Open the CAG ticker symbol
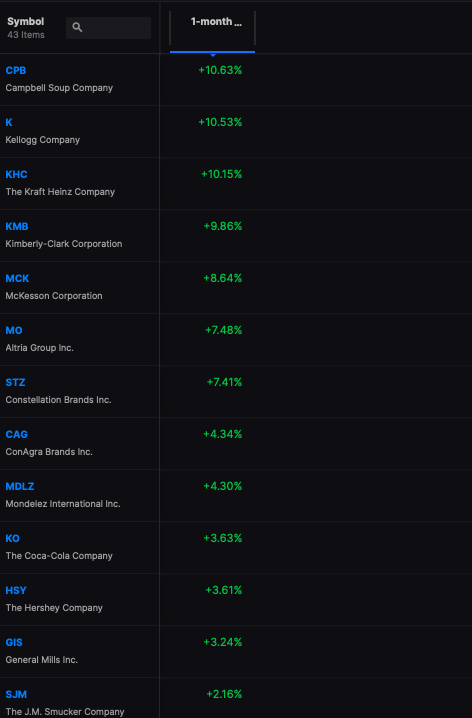 [16, 435]
